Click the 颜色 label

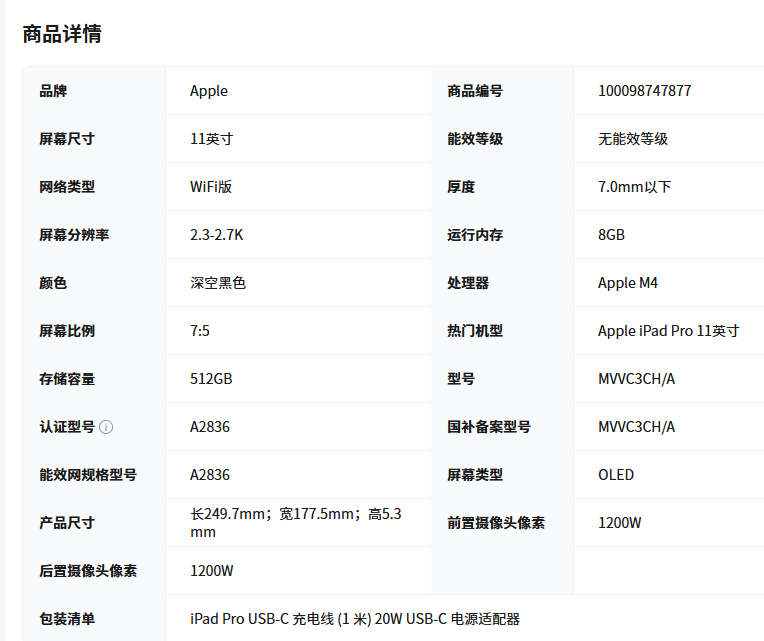pyautogui.click(x=53, y=283)
